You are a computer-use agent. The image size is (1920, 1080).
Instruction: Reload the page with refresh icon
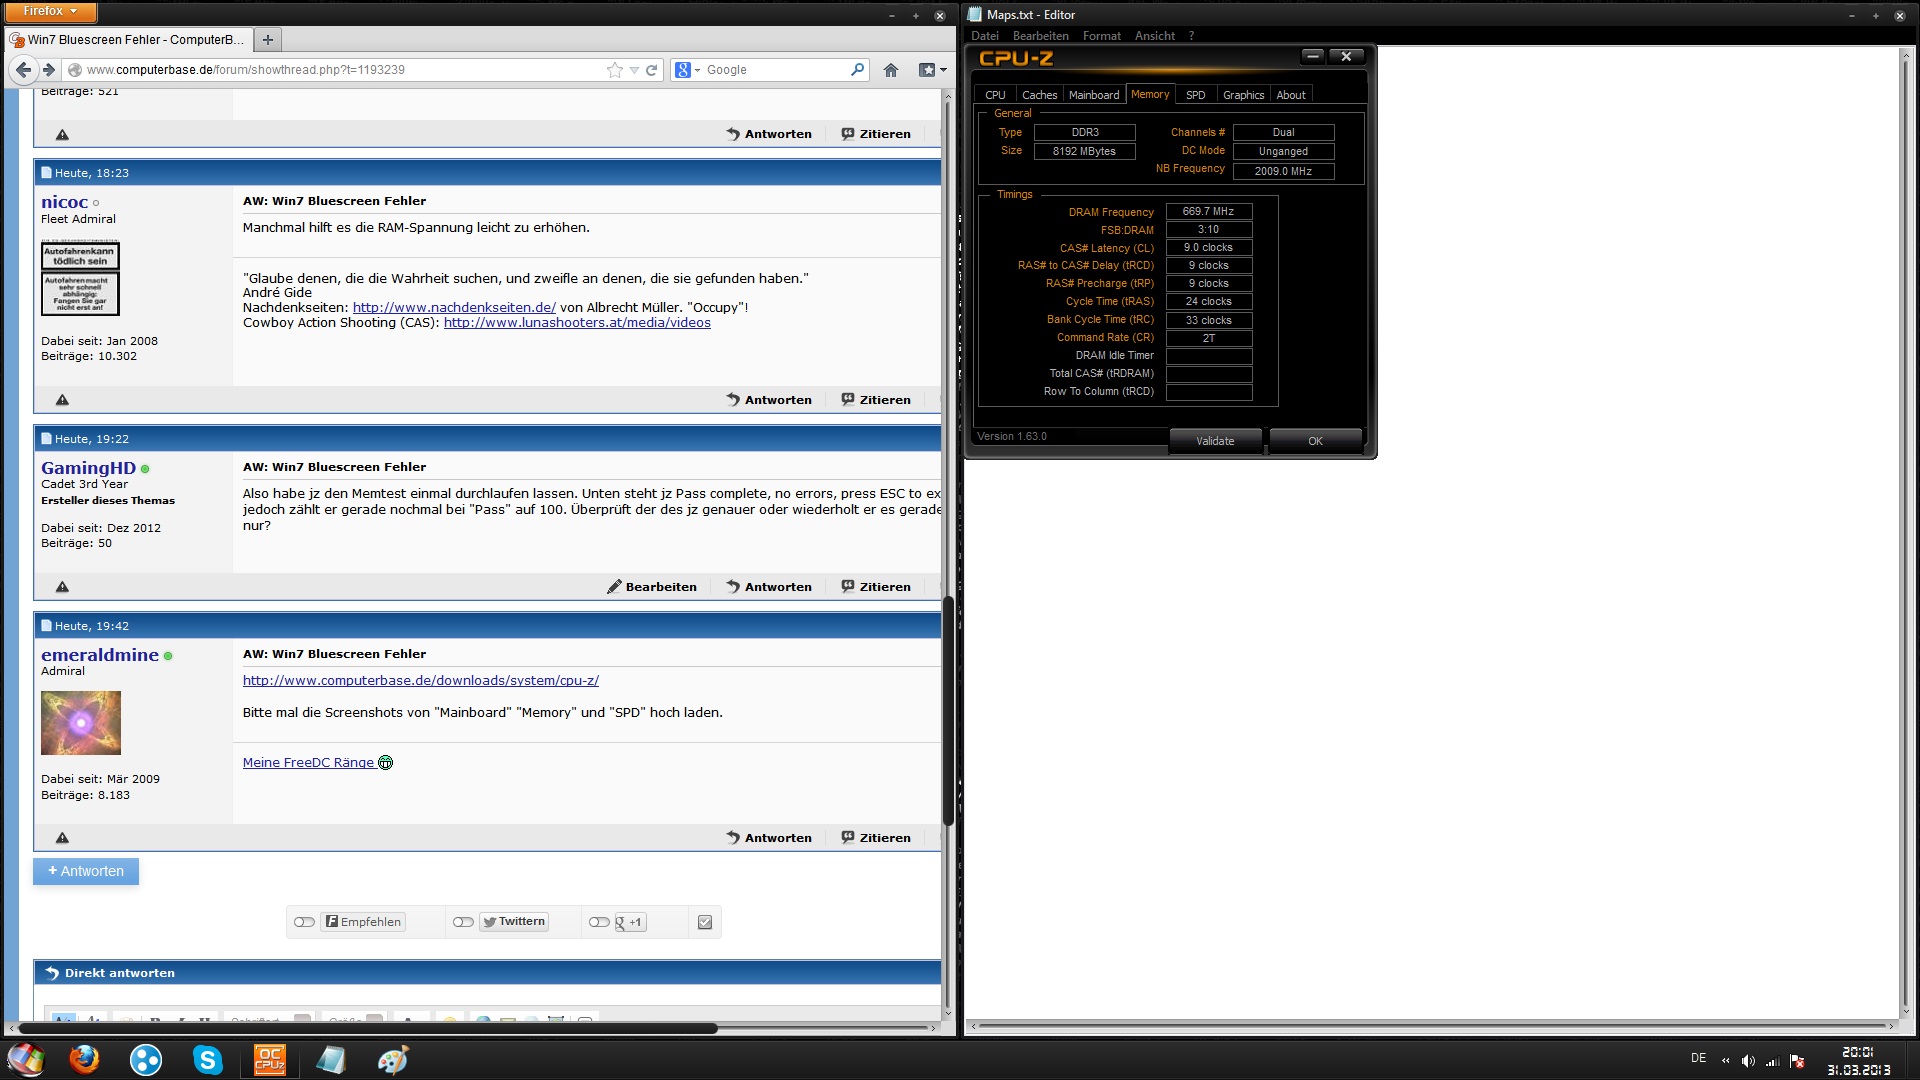(652, 70)
